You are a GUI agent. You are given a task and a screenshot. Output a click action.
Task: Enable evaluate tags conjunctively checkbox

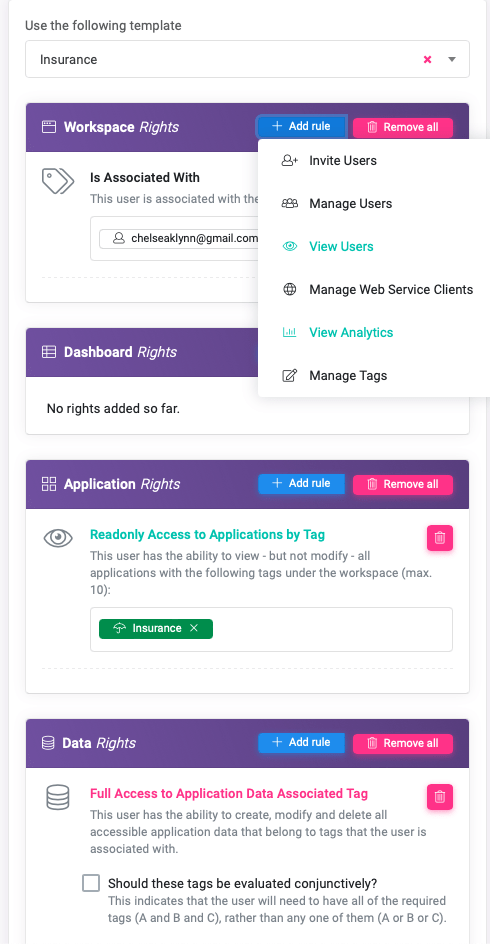(91, 883)
